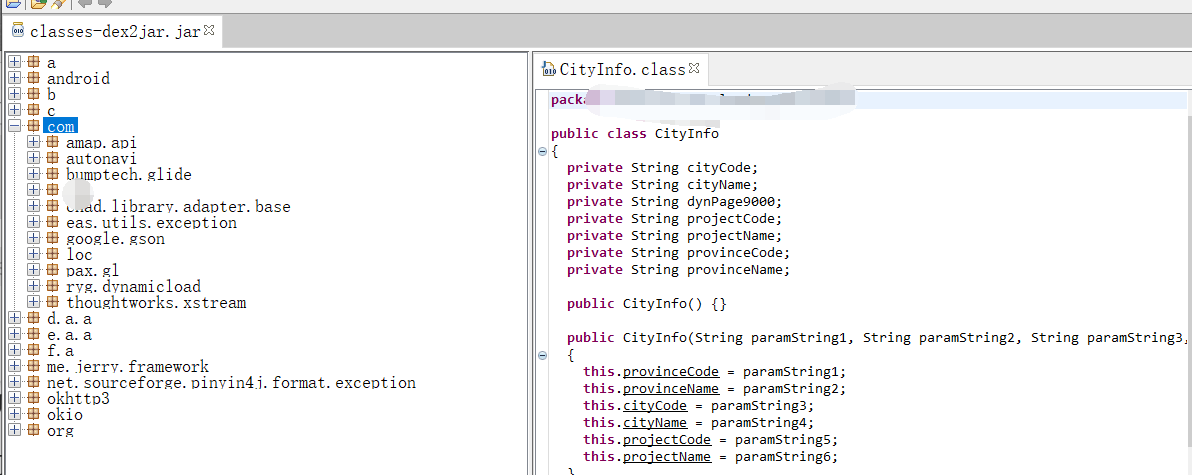Click the package icon next to okio
Screen dimensions: 1192x475
click(33, 414)
